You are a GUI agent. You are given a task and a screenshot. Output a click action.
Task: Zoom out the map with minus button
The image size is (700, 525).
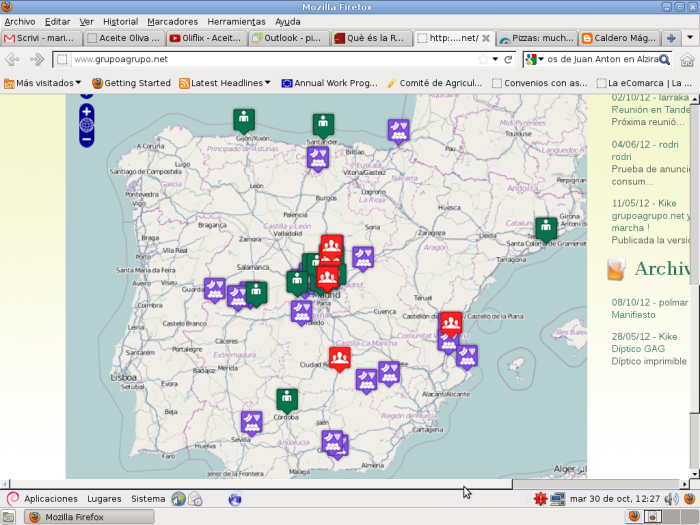click(x=87, y=139)
